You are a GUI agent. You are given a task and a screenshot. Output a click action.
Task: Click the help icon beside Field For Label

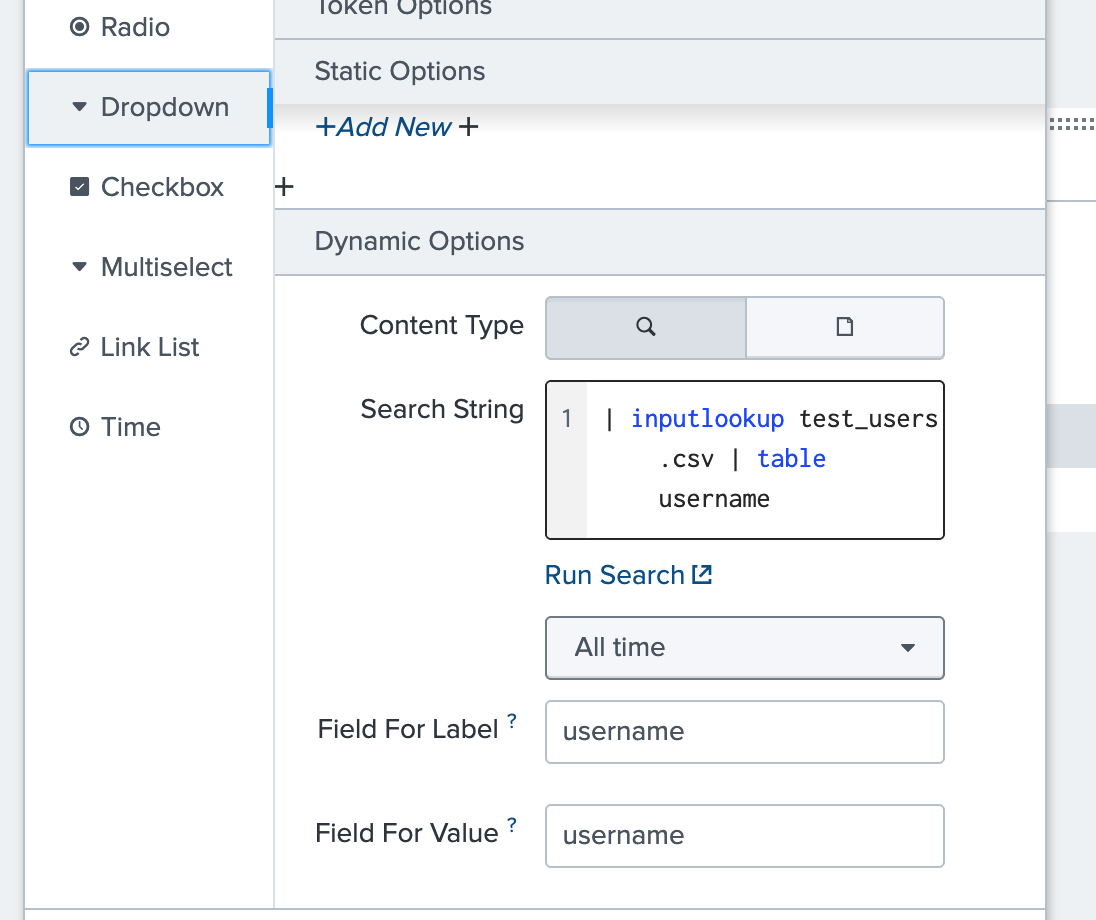pyautogui.click(x=512, y=721)
